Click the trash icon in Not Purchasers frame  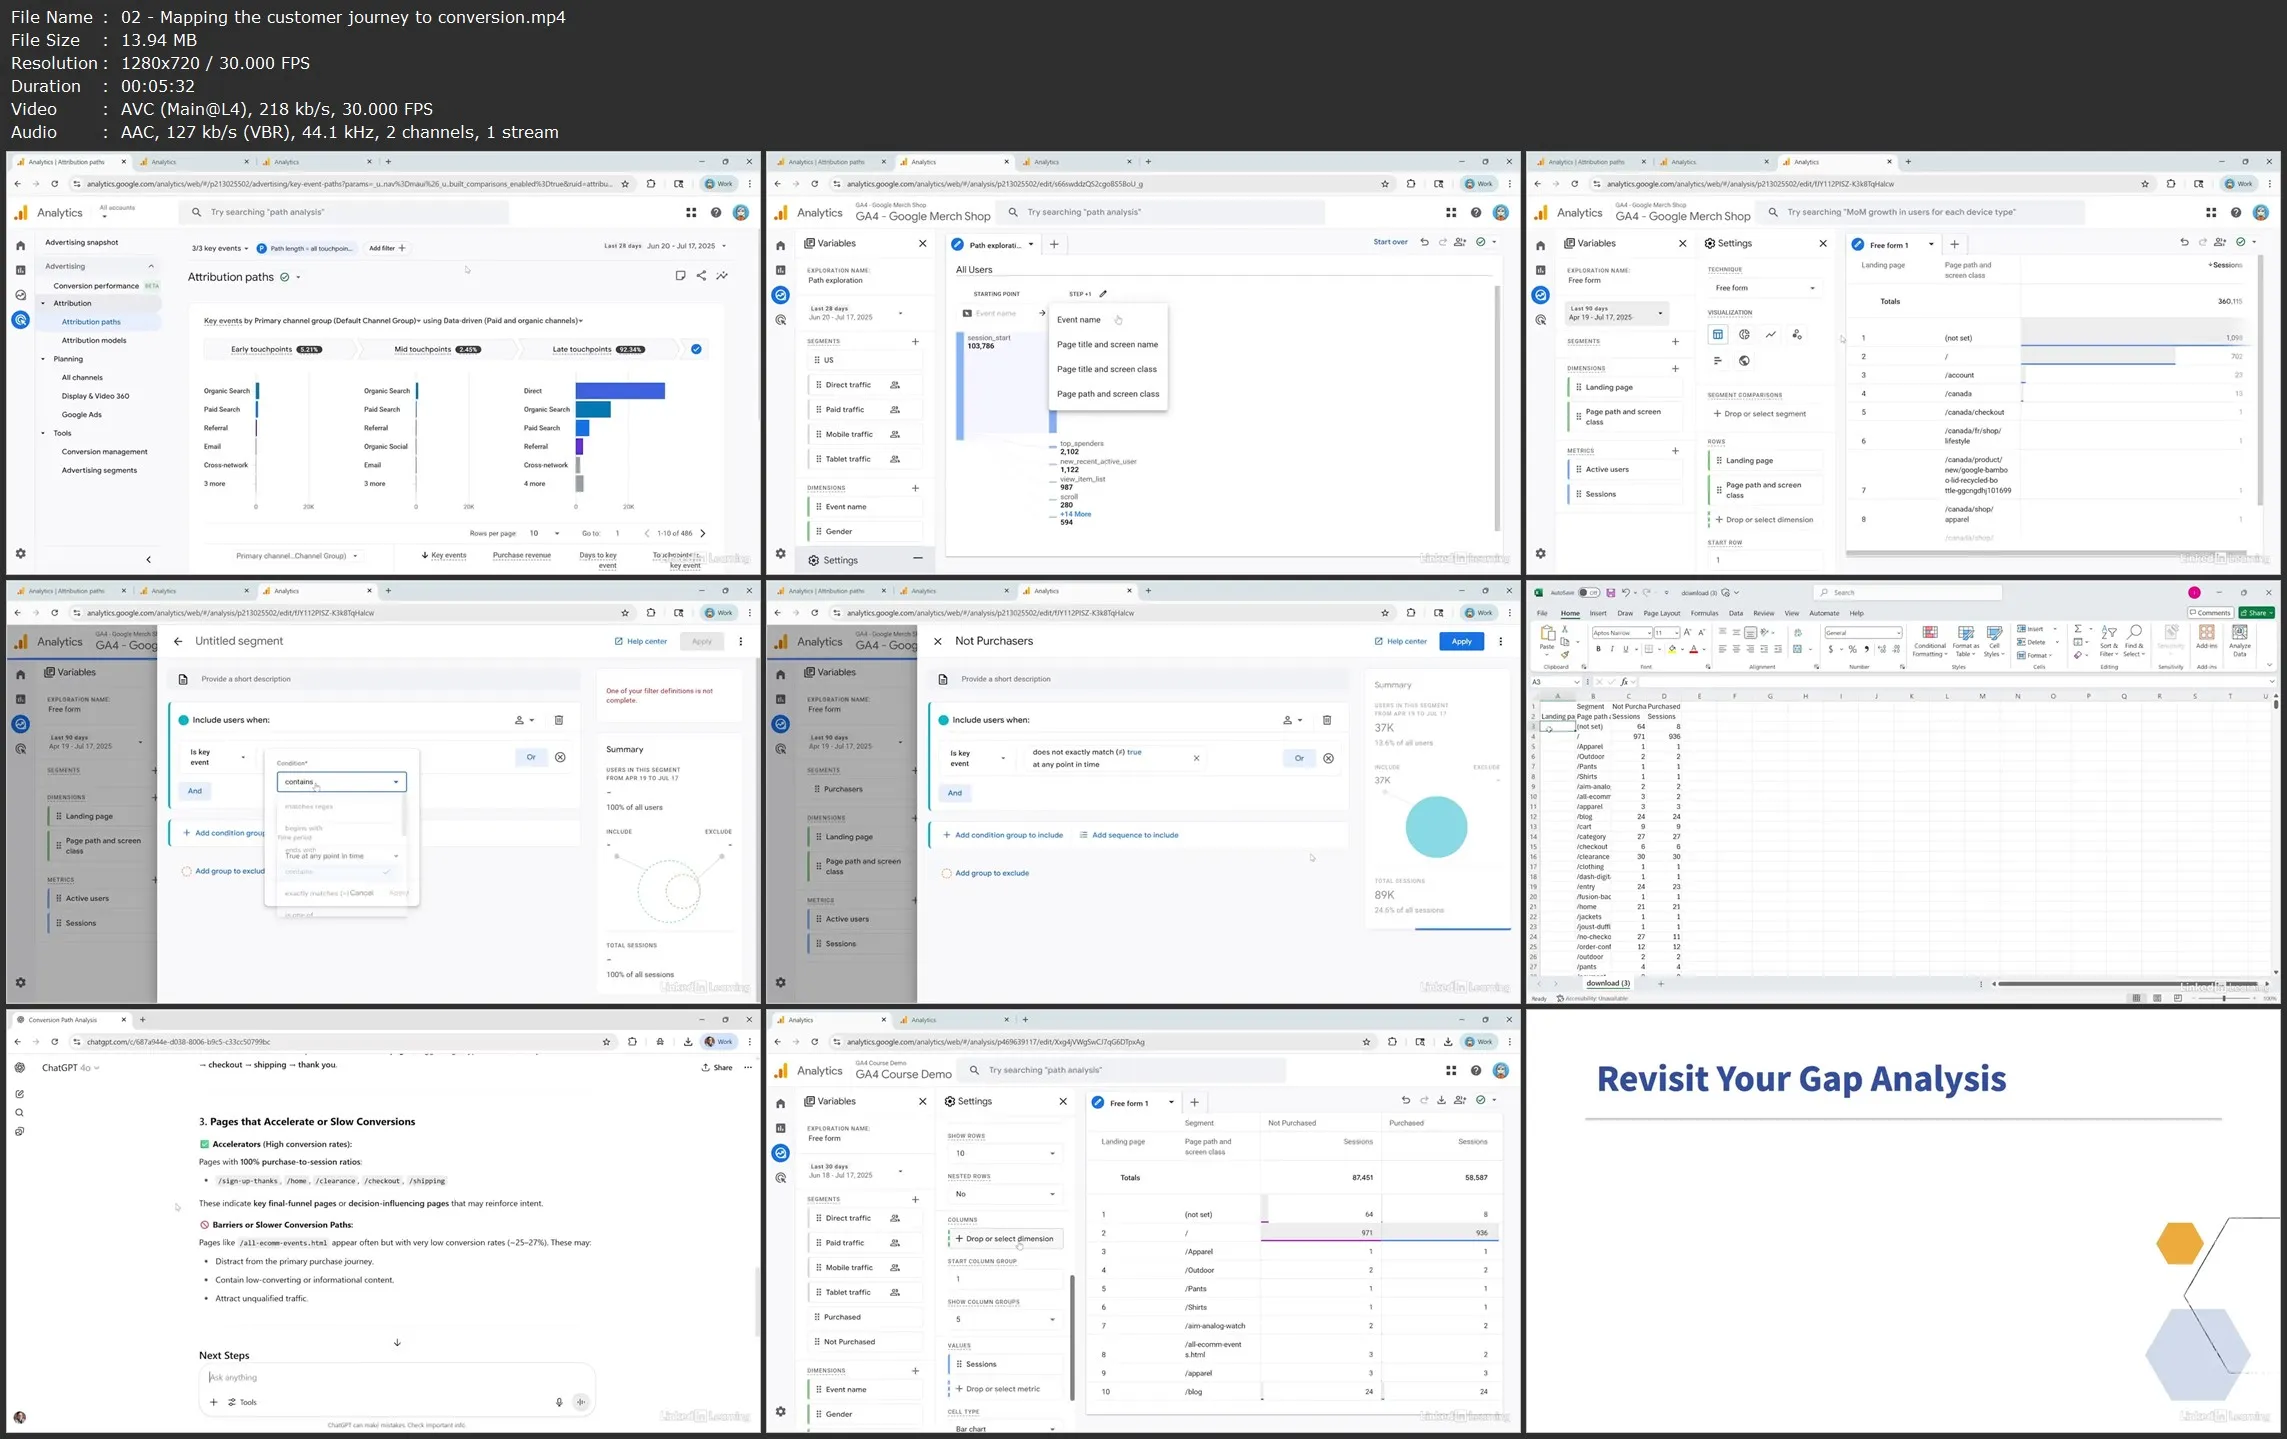1327,720
